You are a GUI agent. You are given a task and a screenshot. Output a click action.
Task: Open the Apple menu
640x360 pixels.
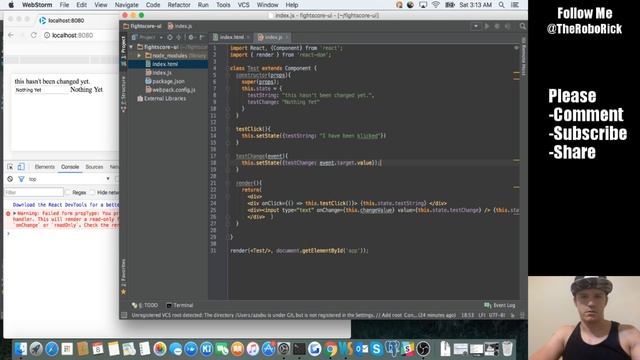(x=11, y=5)
